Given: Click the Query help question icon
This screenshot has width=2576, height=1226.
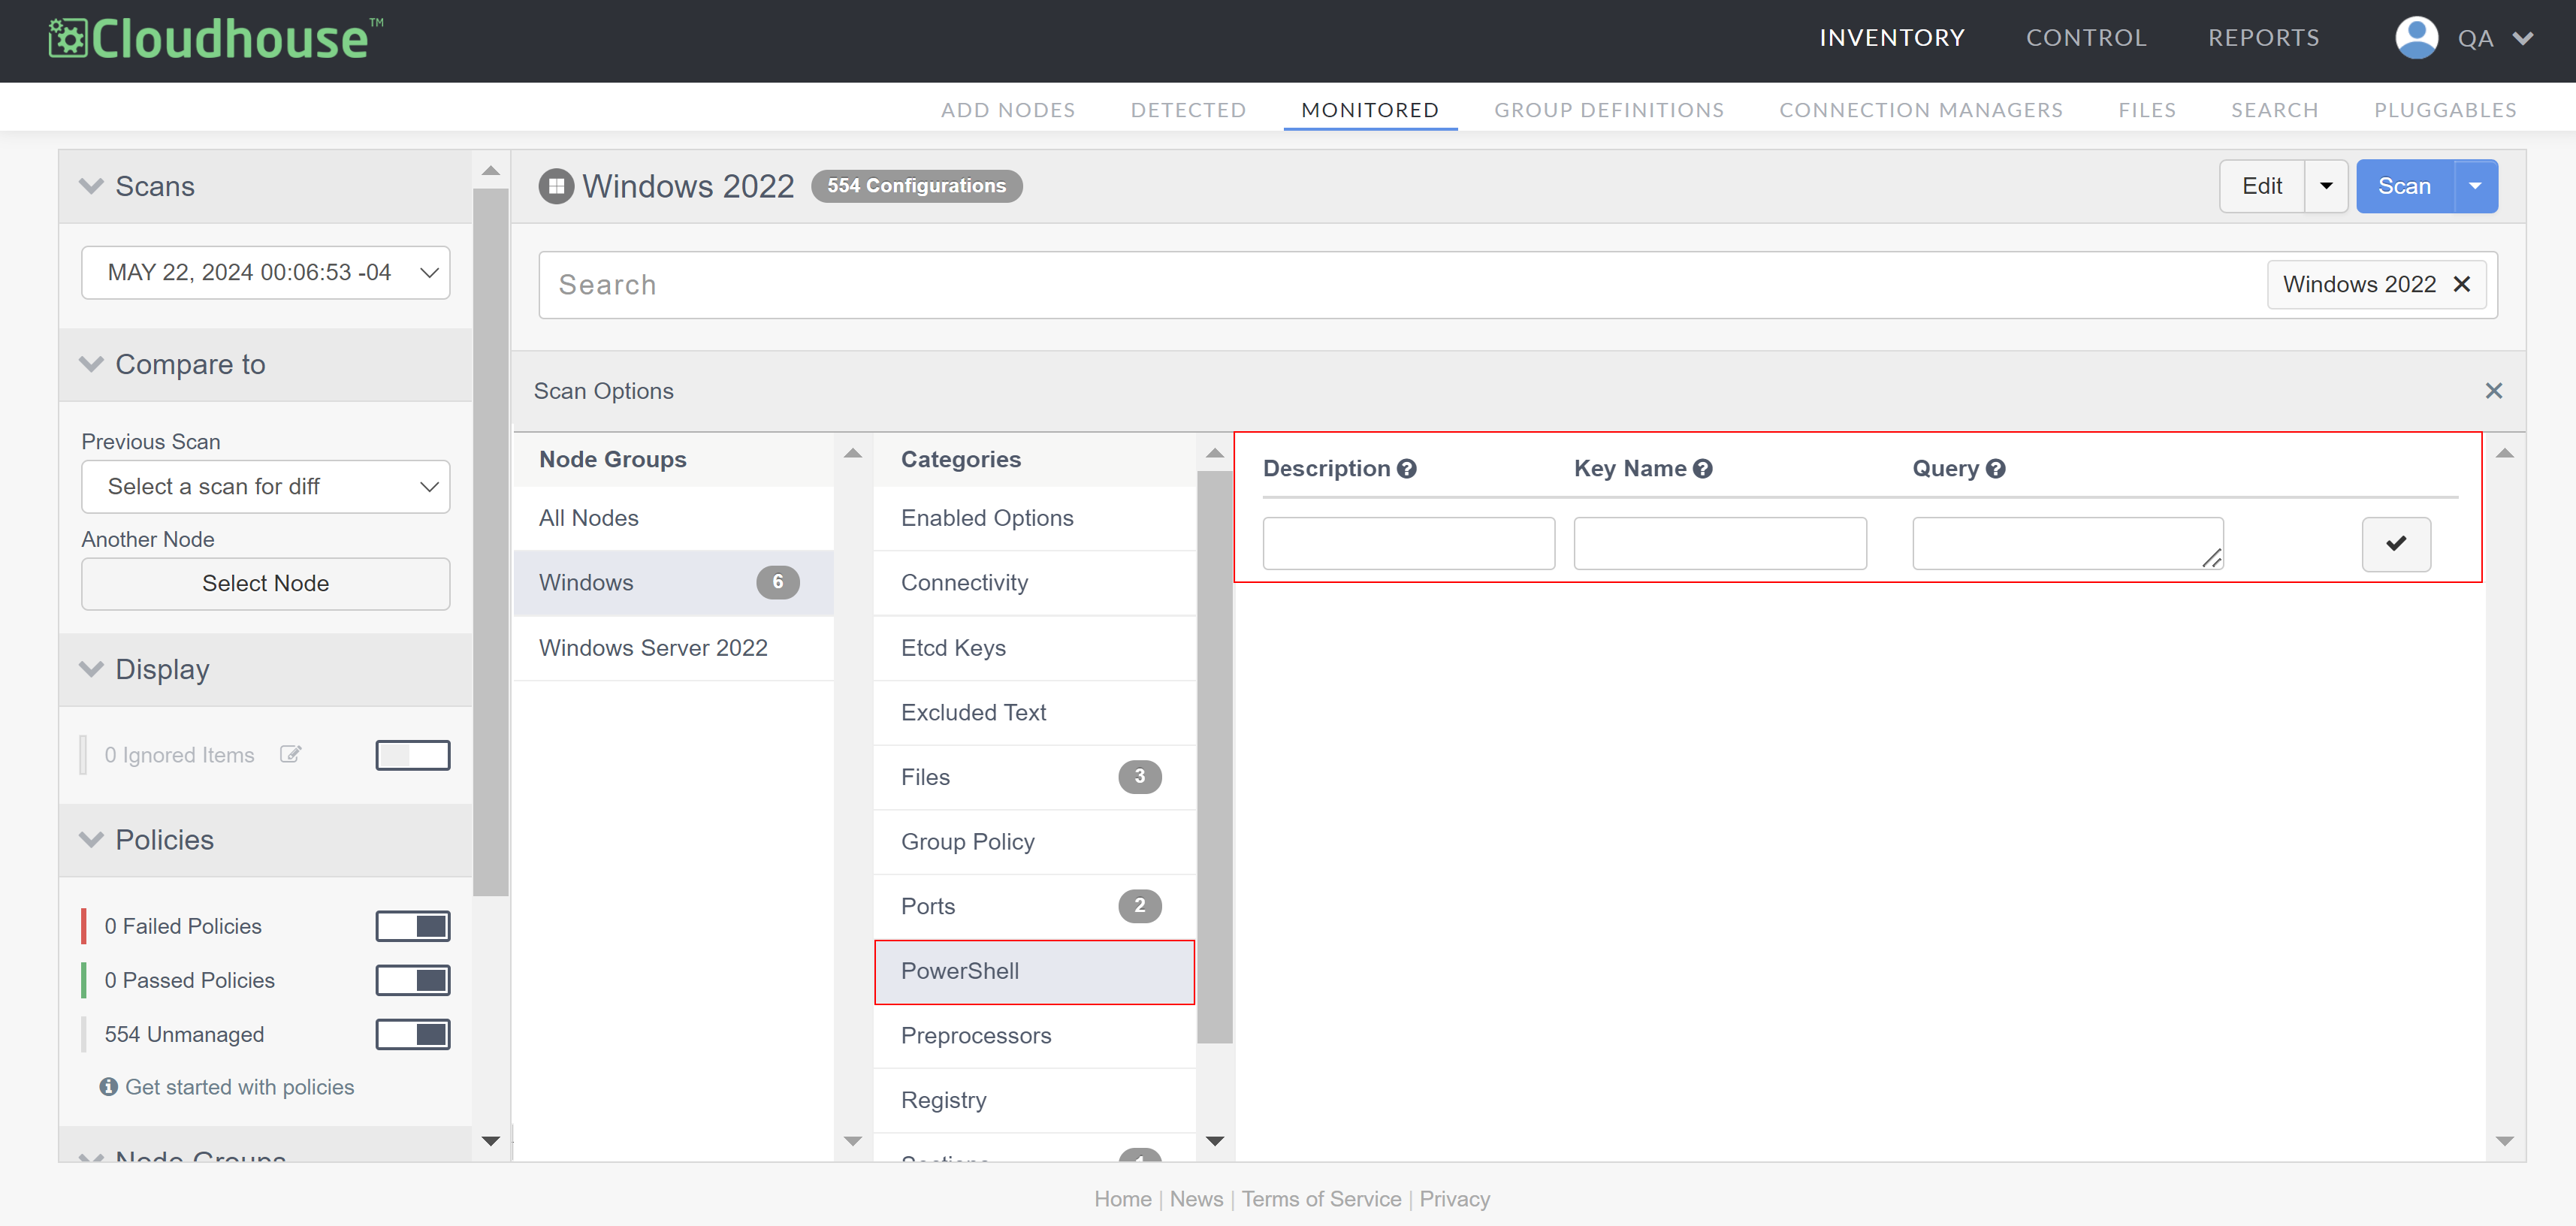Looking at the screenshot, I should (x=1995, y=468).
